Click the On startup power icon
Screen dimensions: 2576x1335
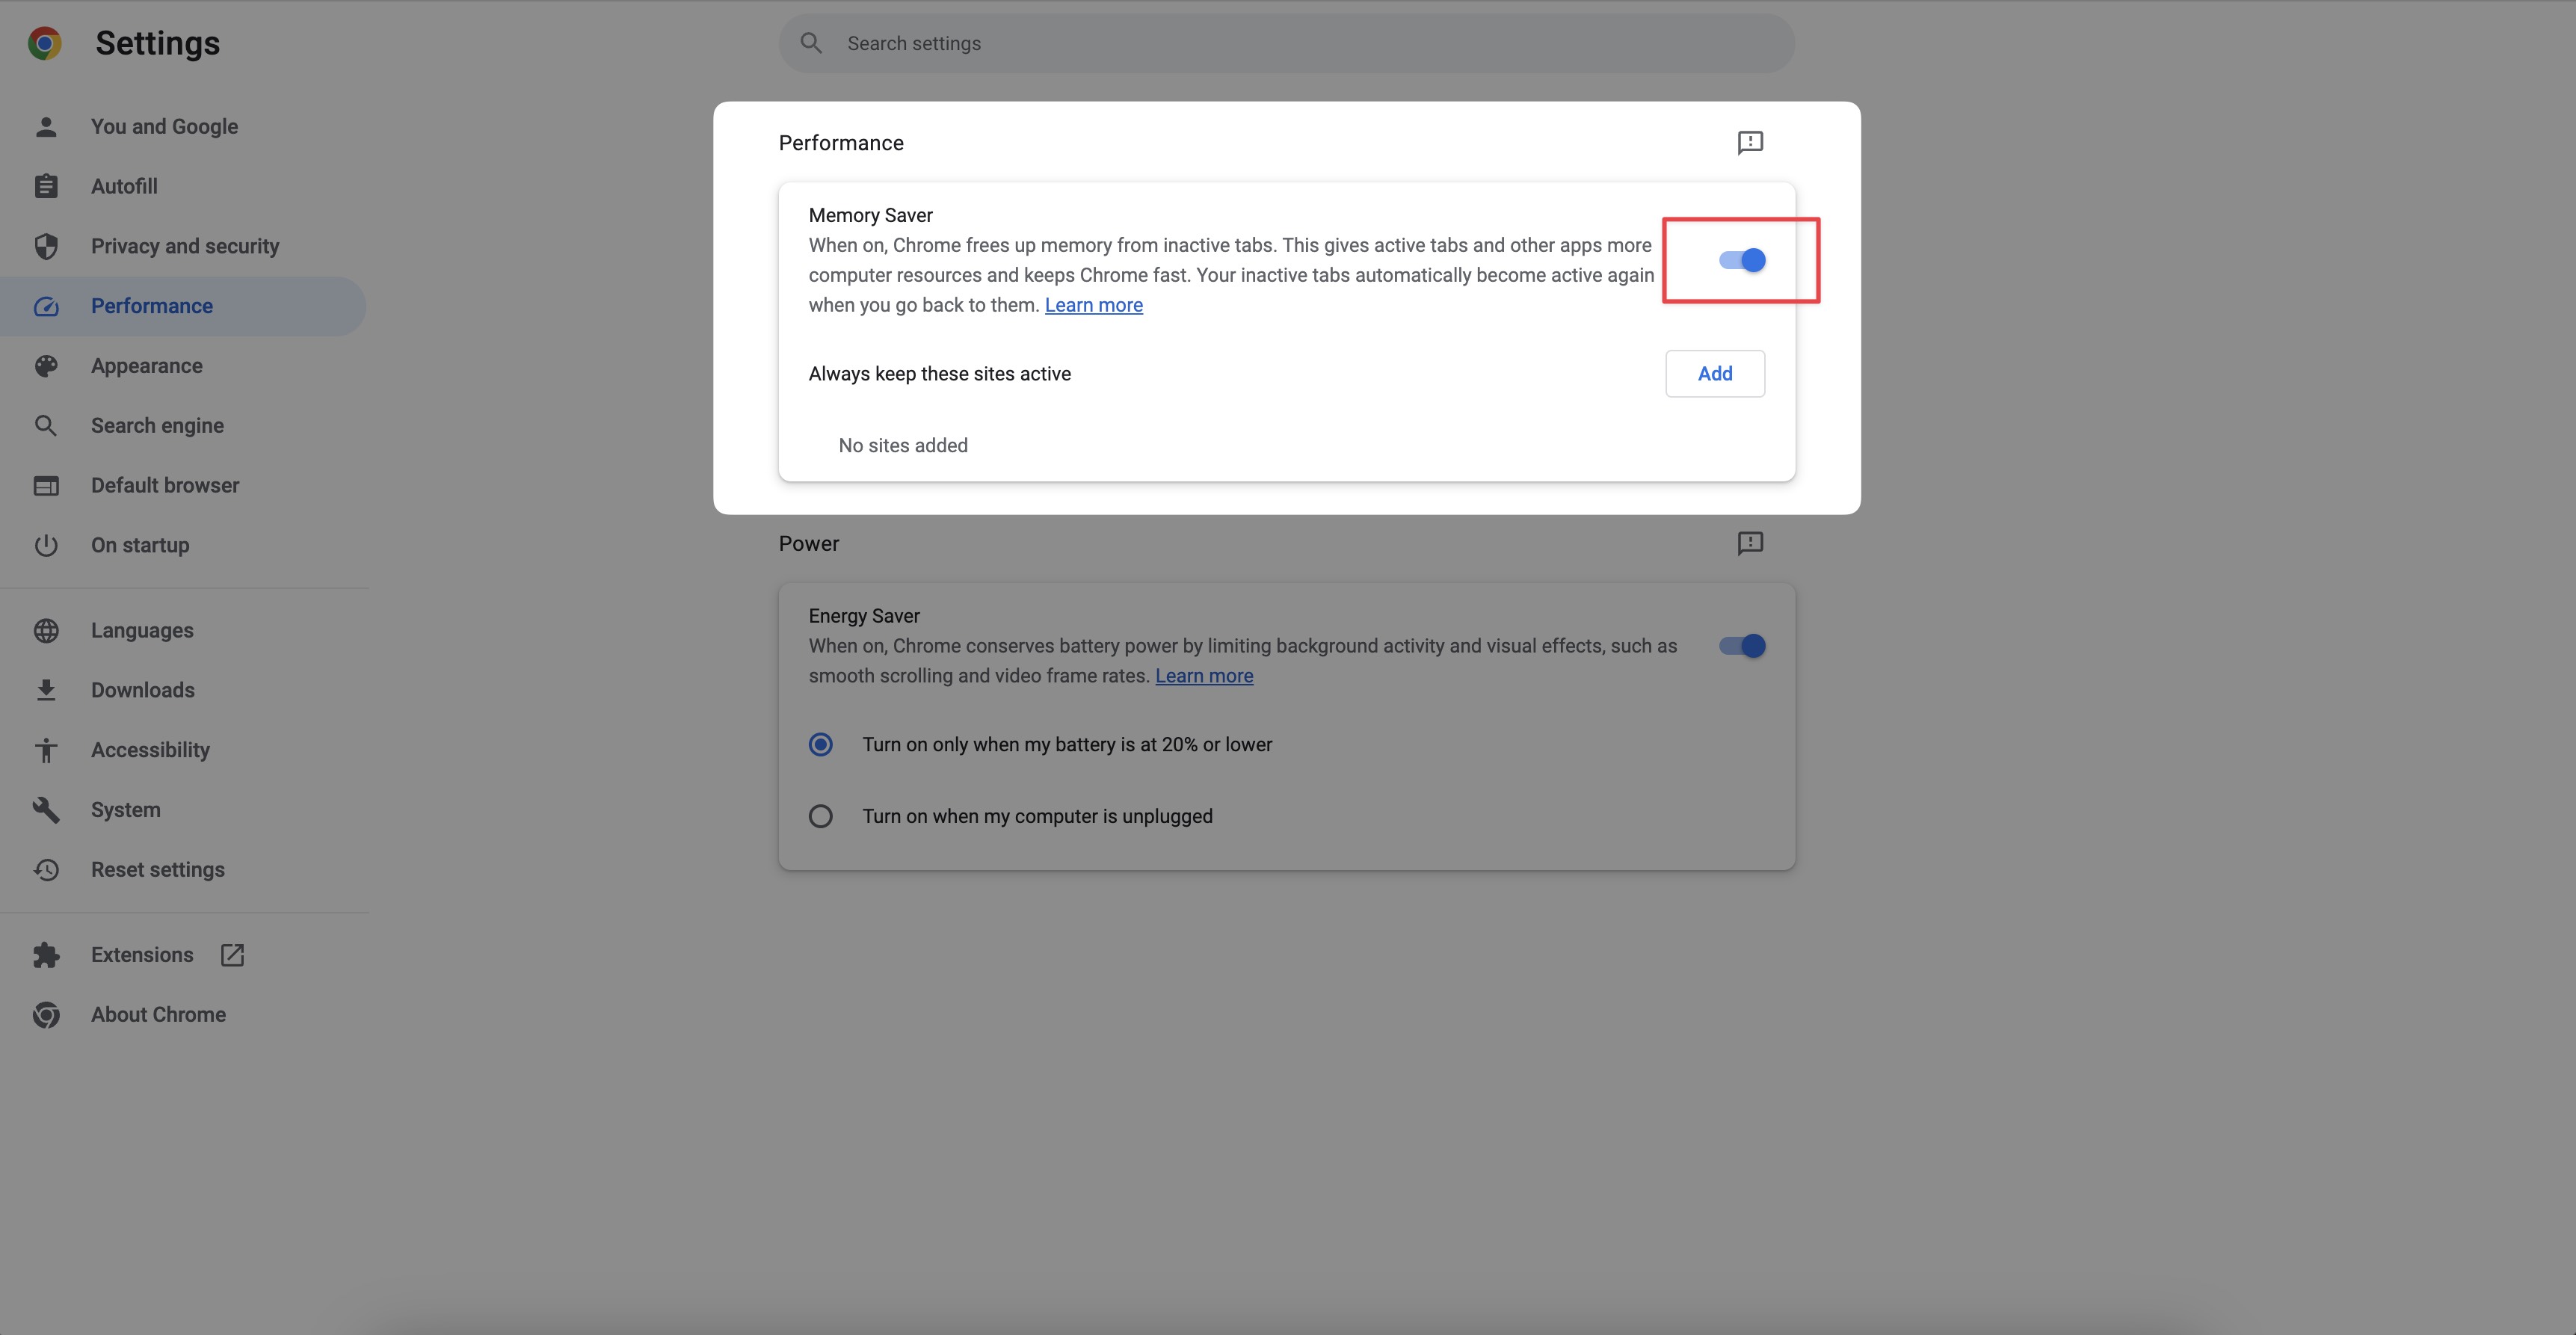click(46, 545)
